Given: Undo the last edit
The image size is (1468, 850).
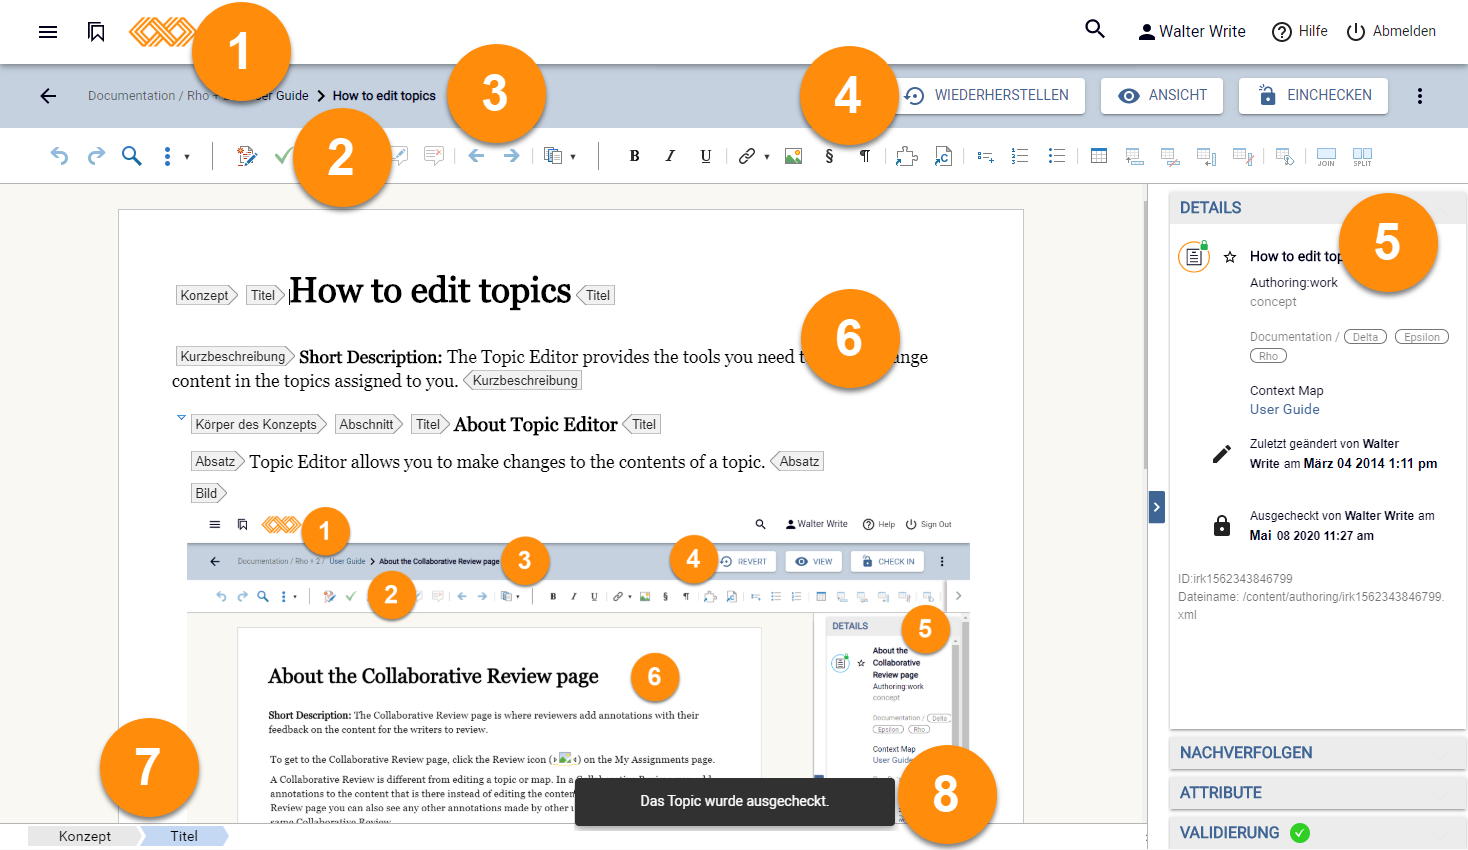Looking at the screenshot, I should point(60,156).
